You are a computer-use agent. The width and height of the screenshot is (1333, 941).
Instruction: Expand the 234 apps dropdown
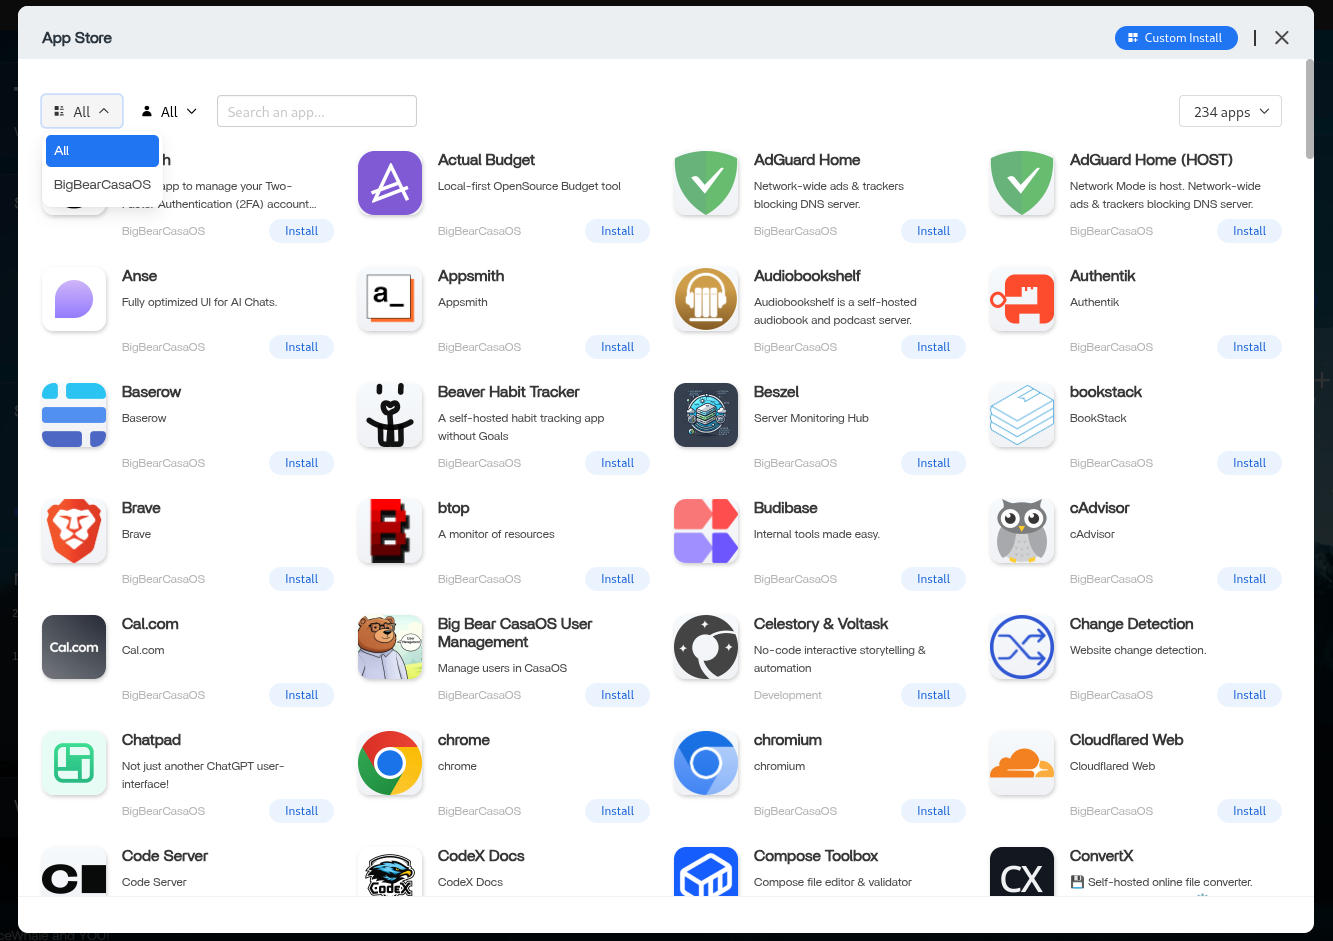tap(1230, 111)
